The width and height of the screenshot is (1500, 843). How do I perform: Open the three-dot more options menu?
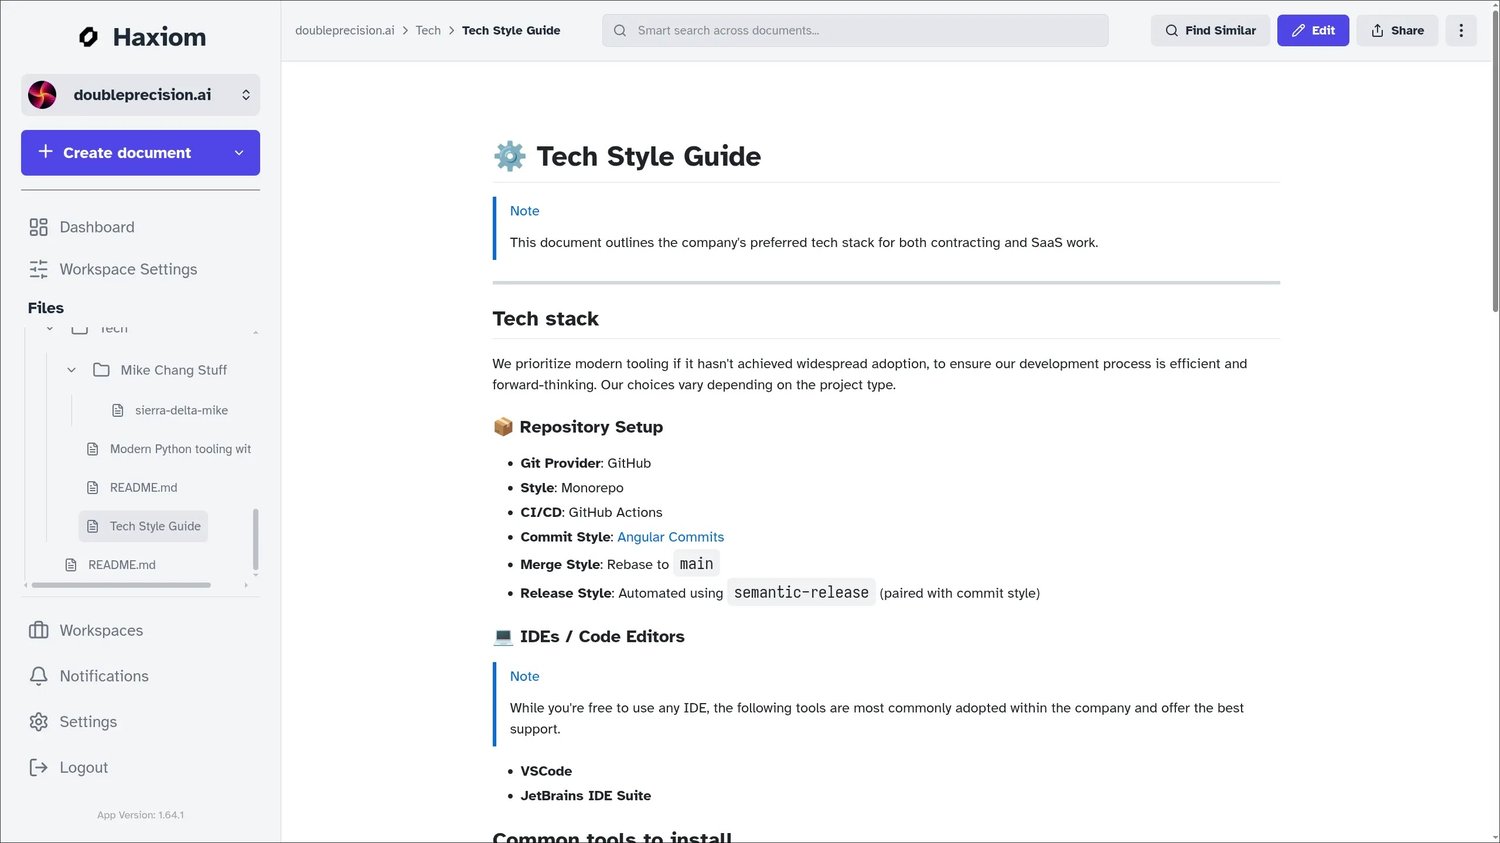[x=1461, y=30]
